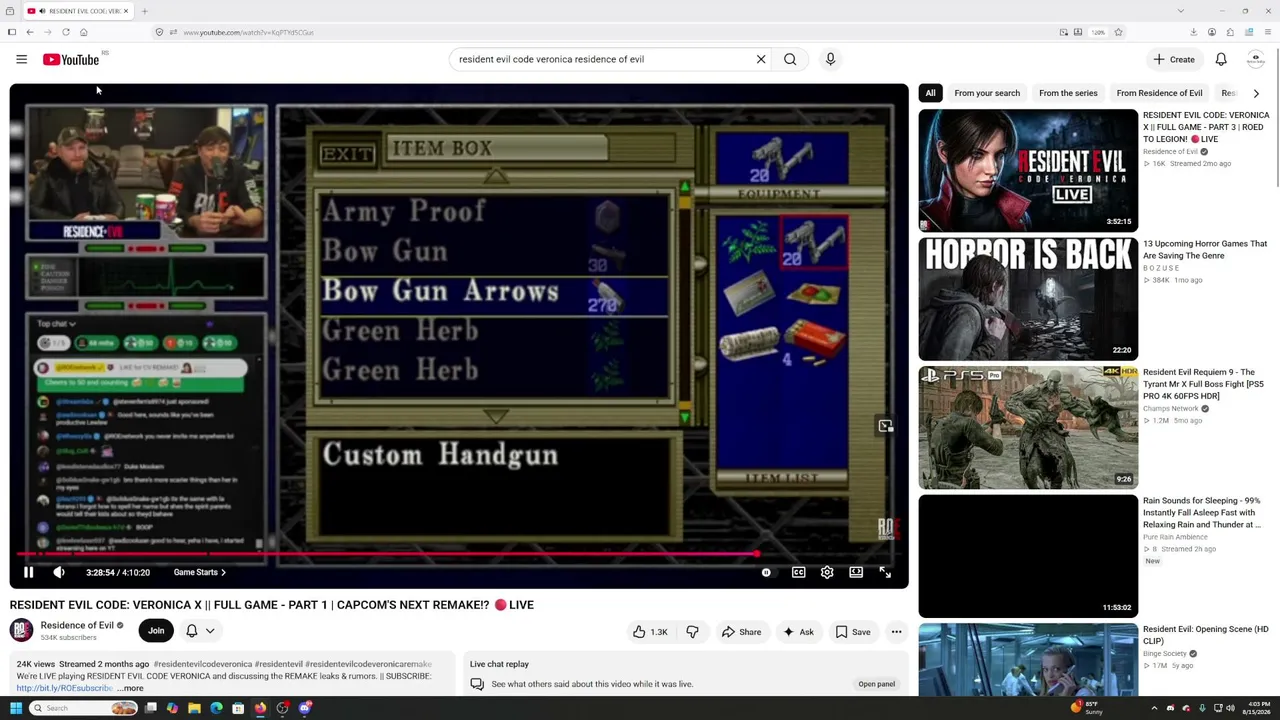Open the taskbar clock and date
The image size is (1280, 720).
pyautogui.click(x=1256, y=708)
